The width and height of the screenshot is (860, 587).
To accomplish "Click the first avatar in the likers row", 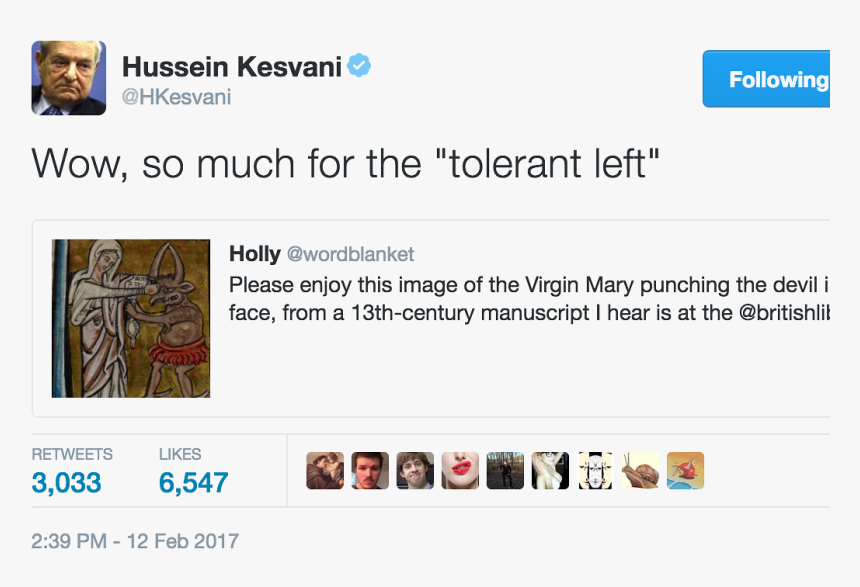I will pos(325,471).
